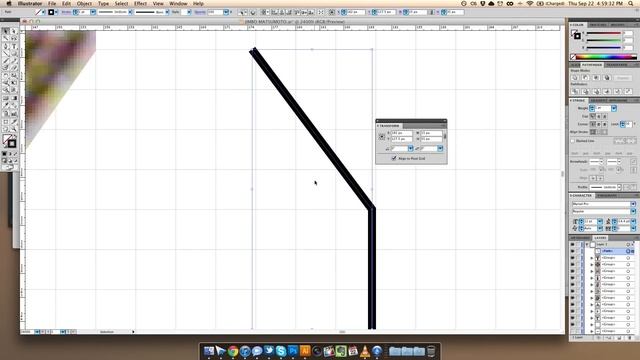
Task: Click the Minus Back pathfinder icon
Action: click(628, 91)
